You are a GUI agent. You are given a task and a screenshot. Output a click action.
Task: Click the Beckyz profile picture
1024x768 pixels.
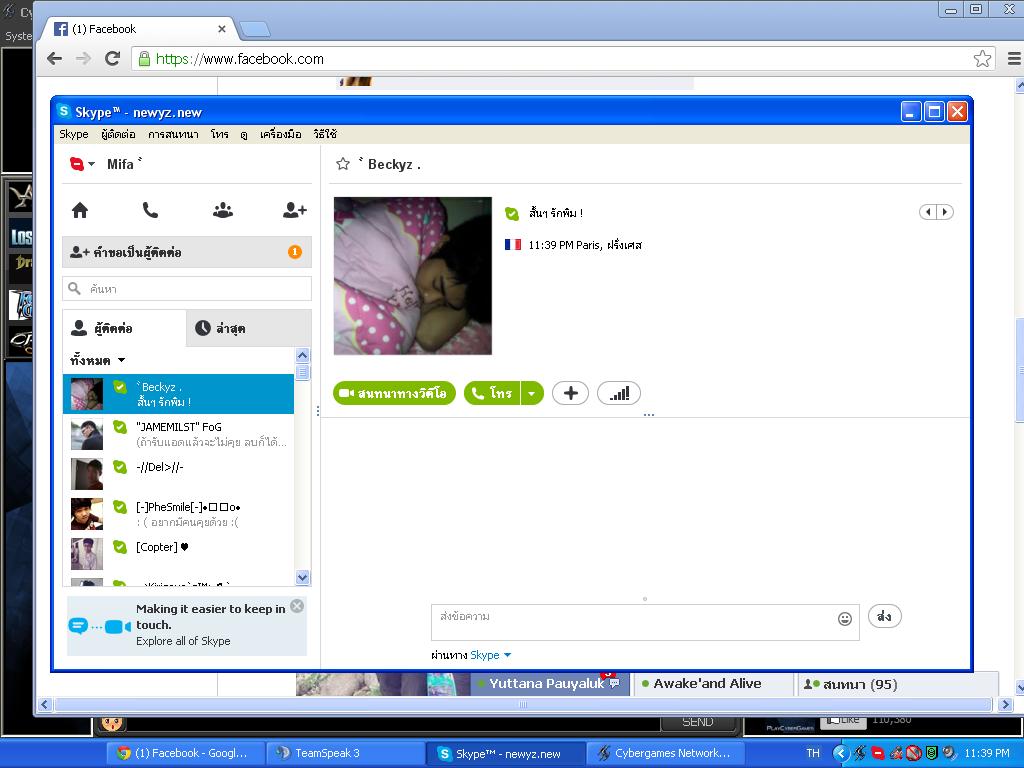(413, 276)
